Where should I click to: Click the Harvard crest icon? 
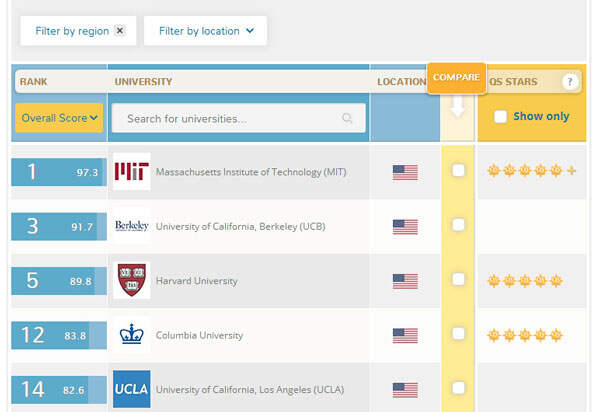[132, 280]
